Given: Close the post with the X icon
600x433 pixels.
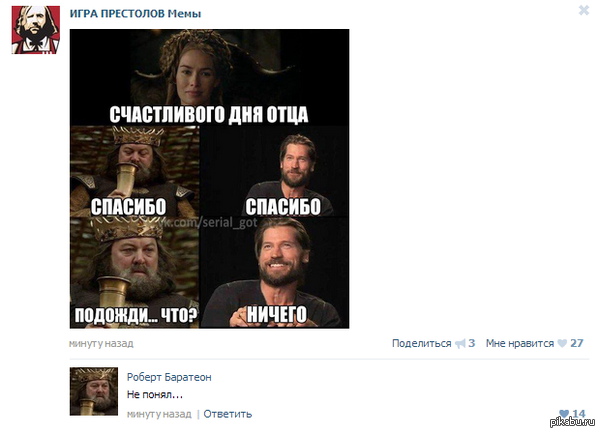Looking at the screenshot, I should click(584, 10).
